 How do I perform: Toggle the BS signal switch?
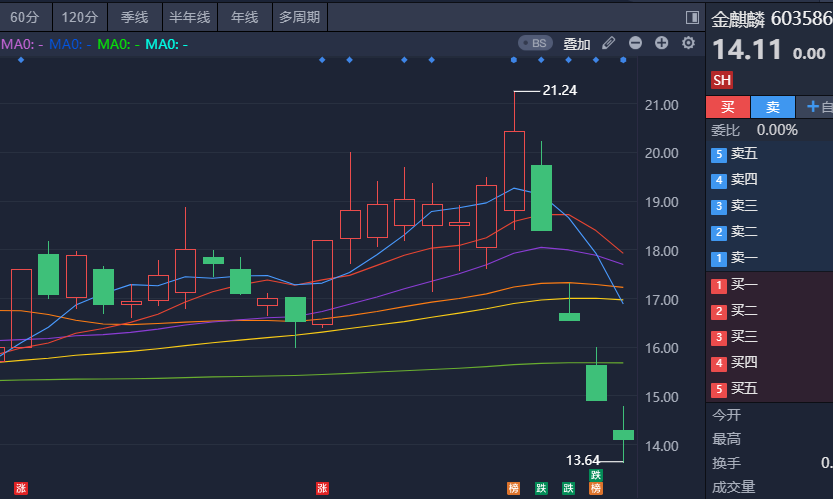(536, 43)
